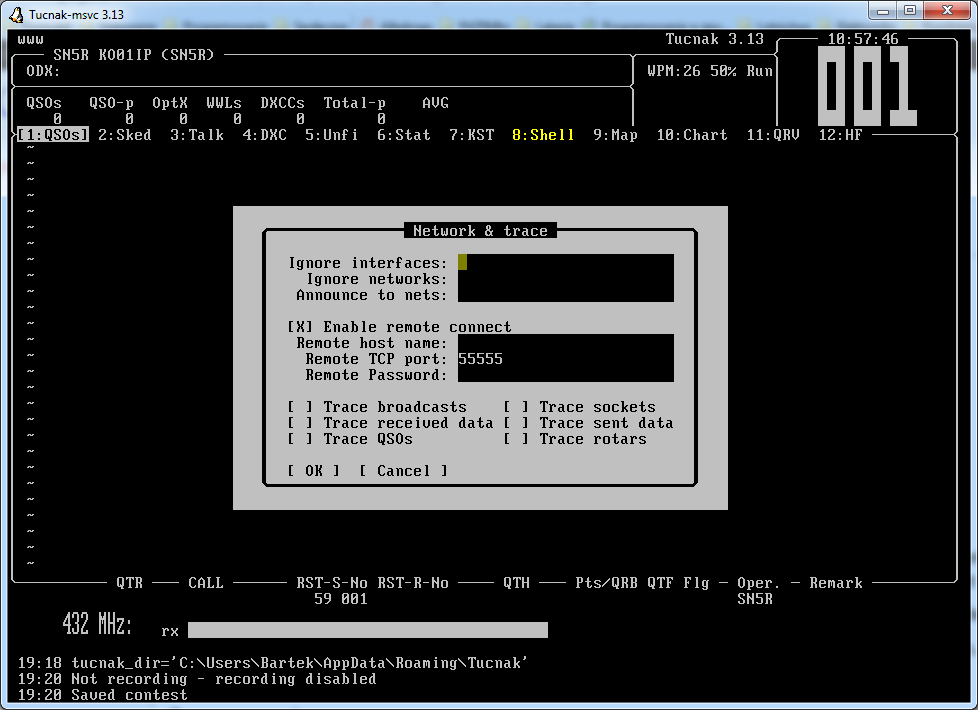Switch to the 1:QSOs tab

pos(53,135)
